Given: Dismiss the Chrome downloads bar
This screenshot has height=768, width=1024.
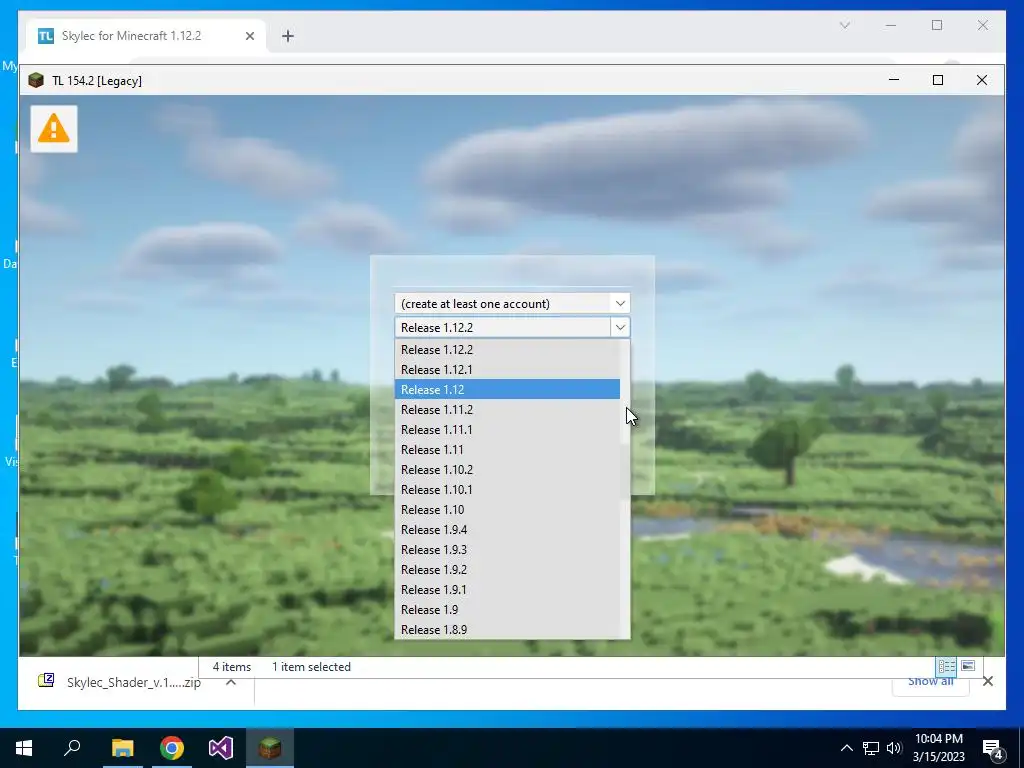Looking at the screenshot, I should pos(988,681).
